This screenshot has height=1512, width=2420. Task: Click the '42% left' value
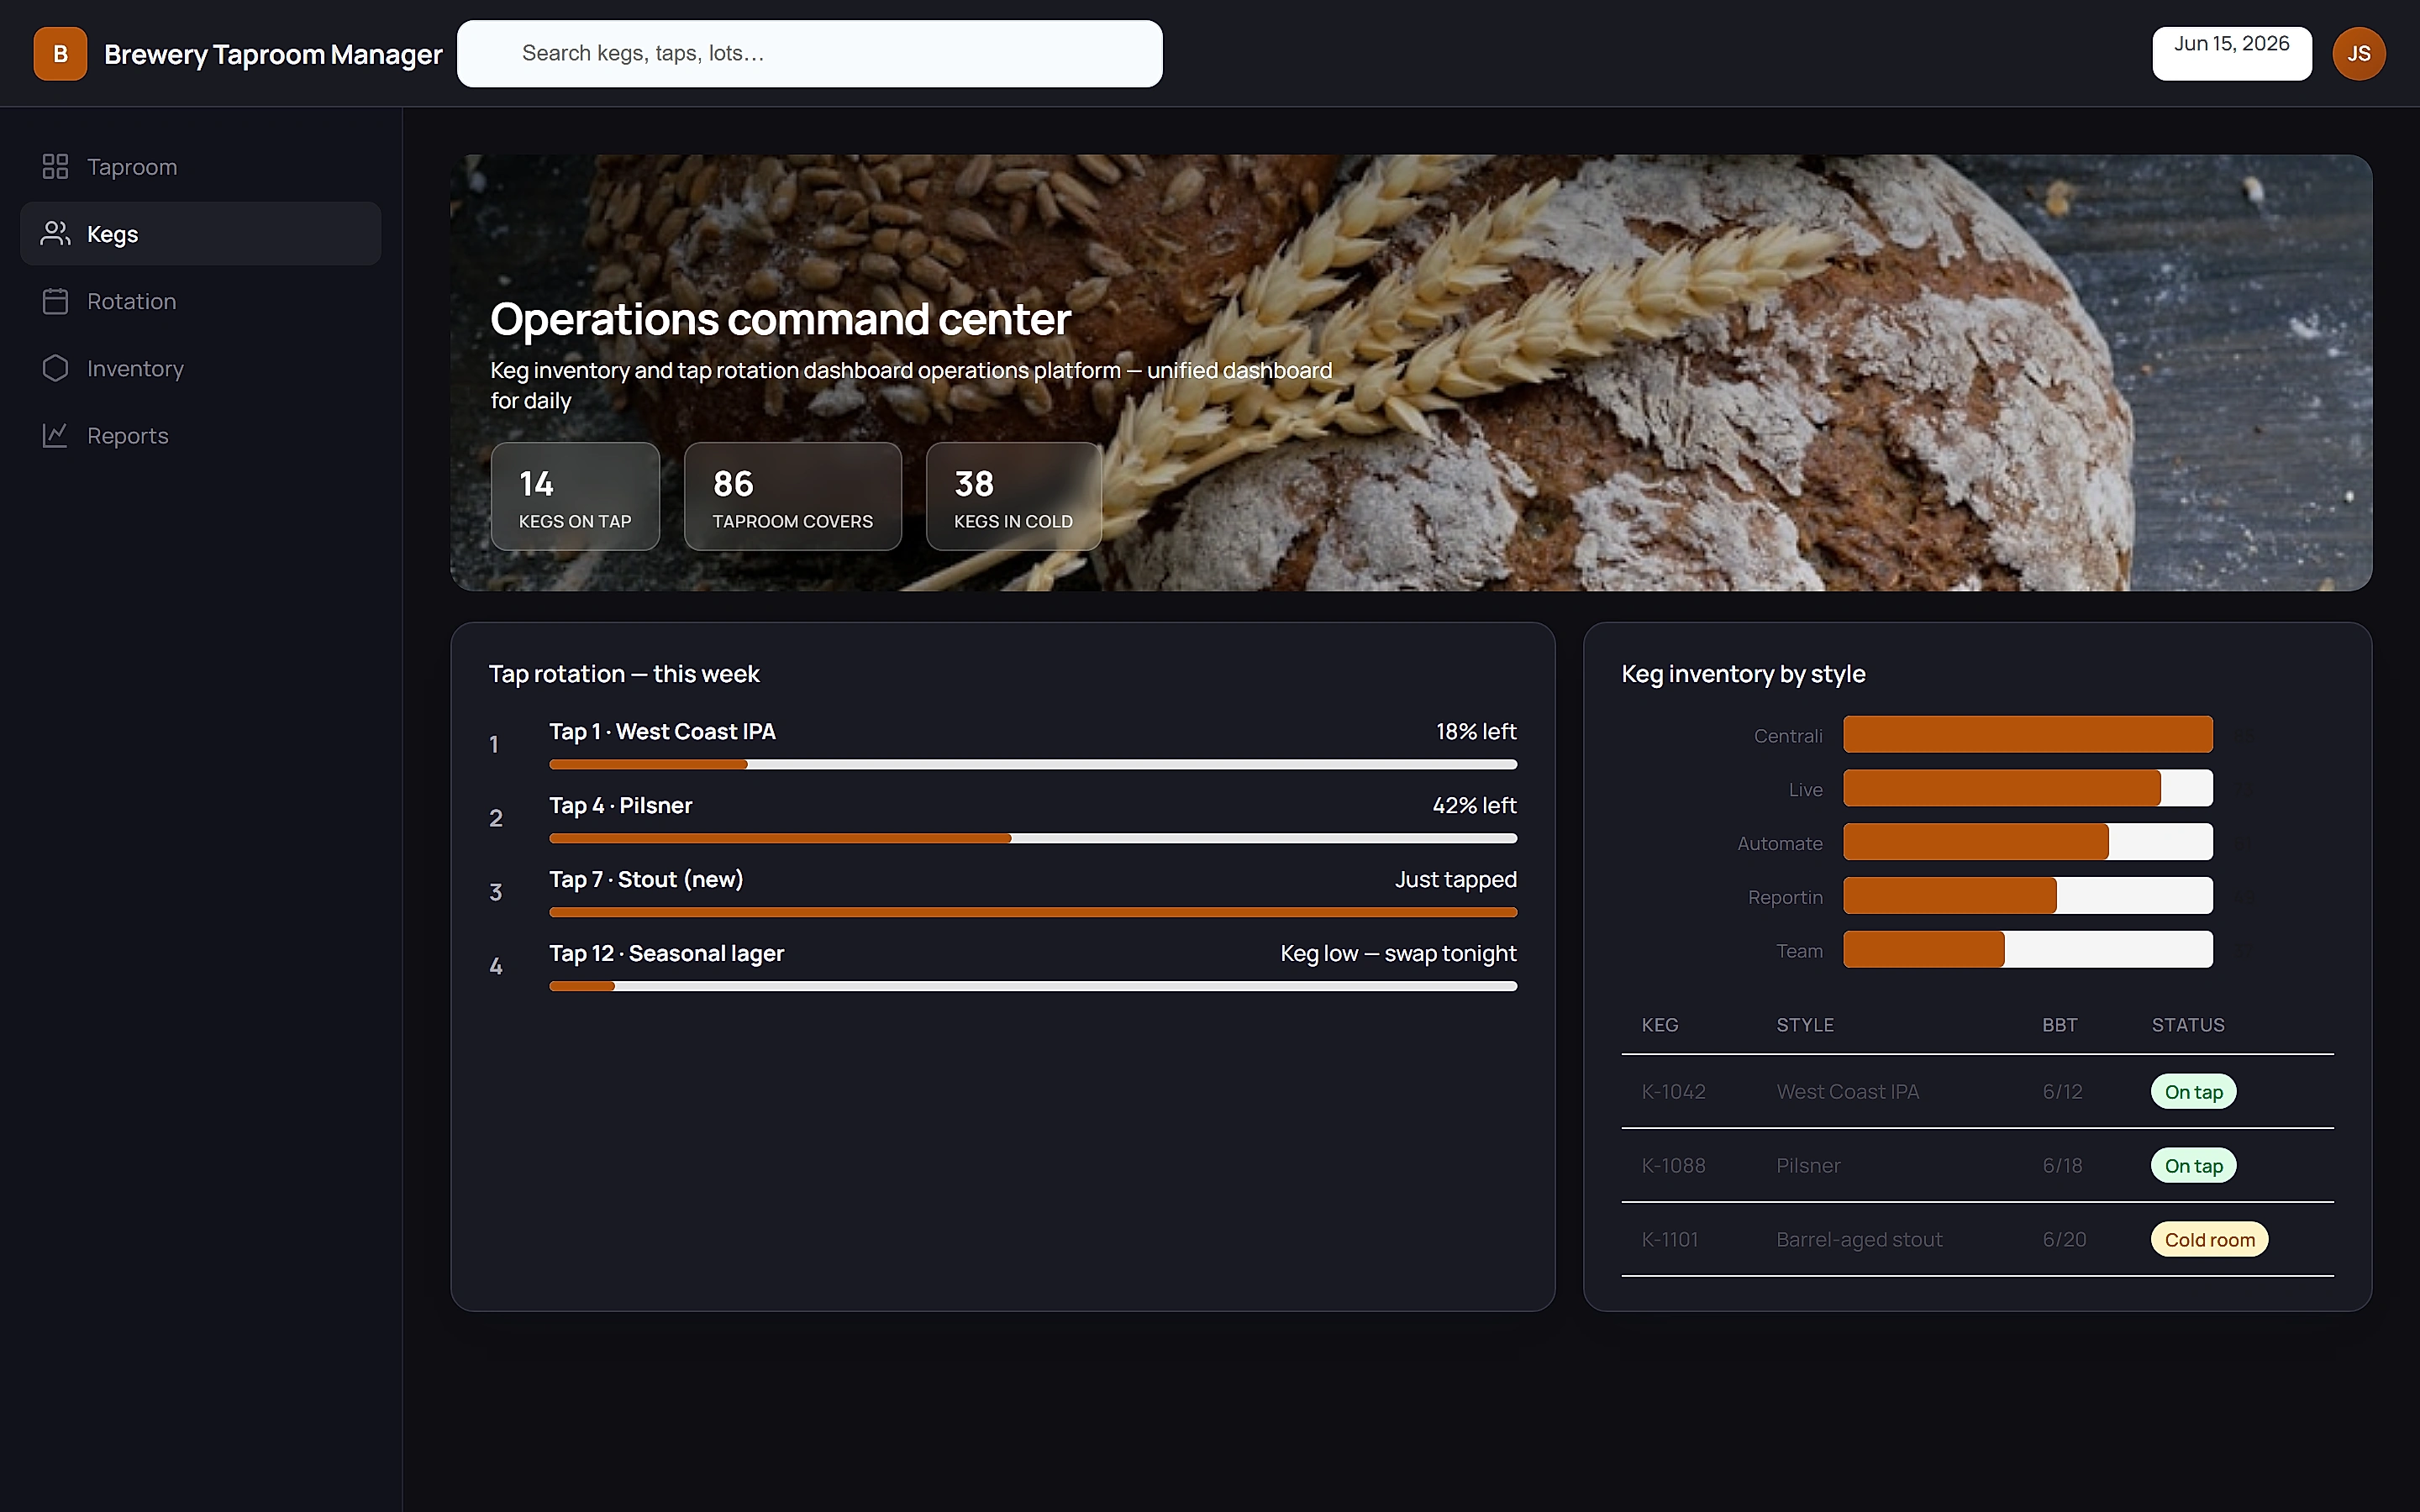(x=1474, y=805)
